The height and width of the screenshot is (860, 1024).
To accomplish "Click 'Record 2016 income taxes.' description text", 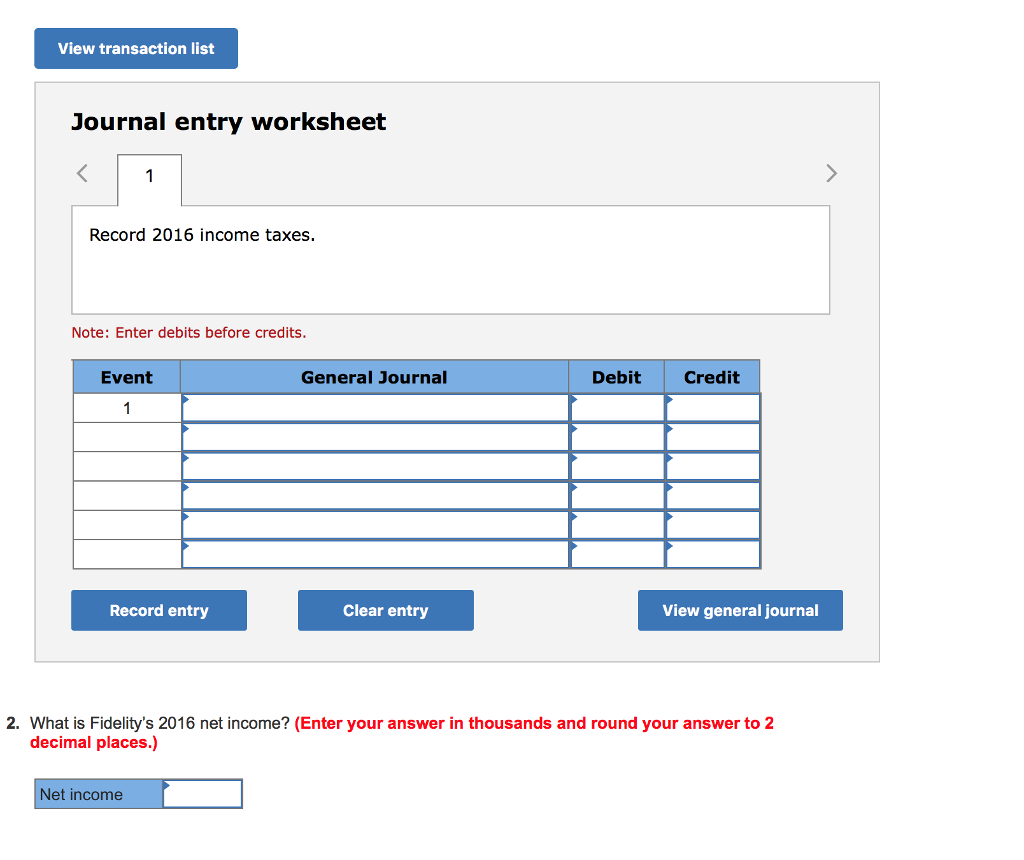I will point(202,235).
